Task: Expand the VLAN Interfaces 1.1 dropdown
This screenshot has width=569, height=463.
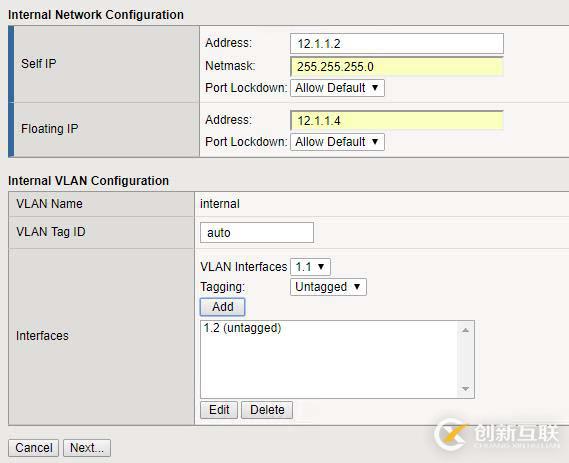Action: pos(310,267)
